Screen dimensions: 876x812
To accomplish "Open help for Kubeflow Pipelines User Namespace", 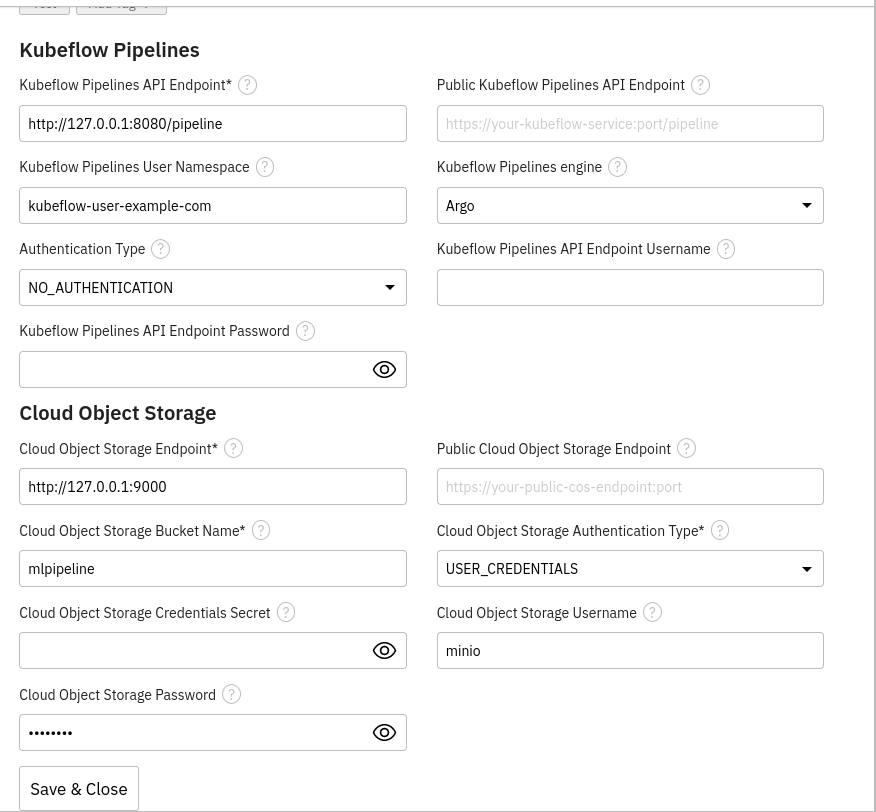I will 265,167.
